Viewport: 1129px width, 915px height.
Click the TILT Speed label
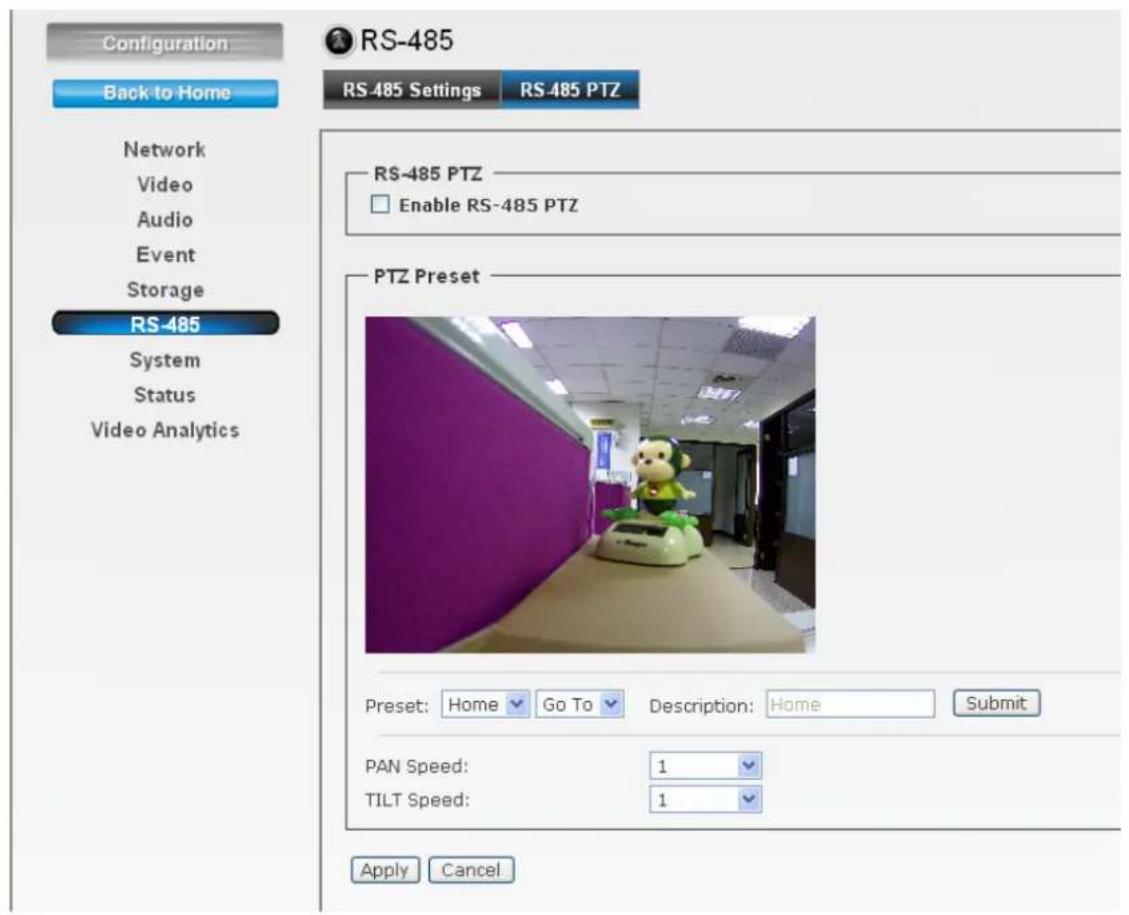coord(417,800)
